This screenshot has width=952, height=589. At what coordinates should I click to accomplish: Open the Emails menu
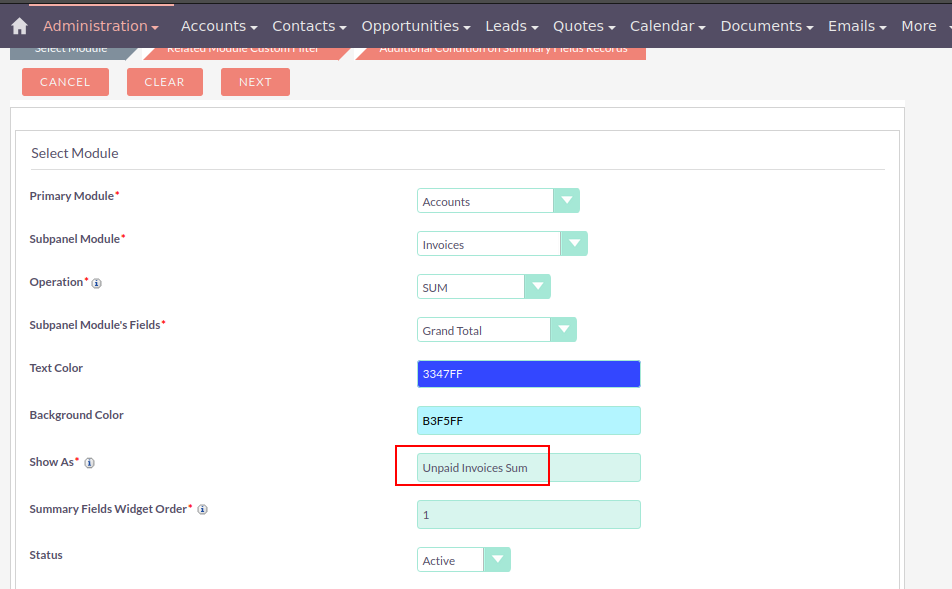point(857,26)
